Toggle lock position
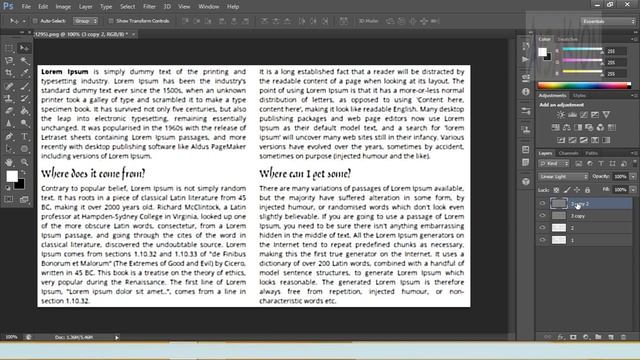 [577, 190]
